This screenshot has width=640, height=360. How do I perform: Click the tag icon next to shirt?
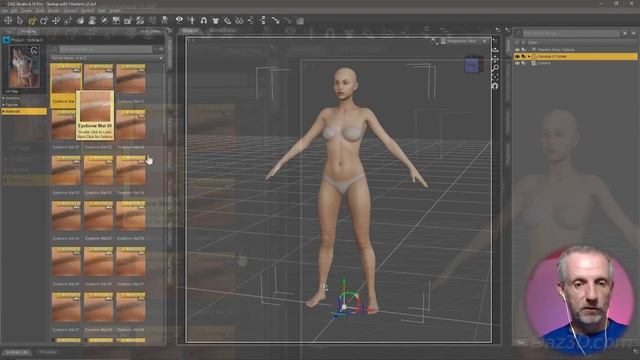[x=227, y=20]
